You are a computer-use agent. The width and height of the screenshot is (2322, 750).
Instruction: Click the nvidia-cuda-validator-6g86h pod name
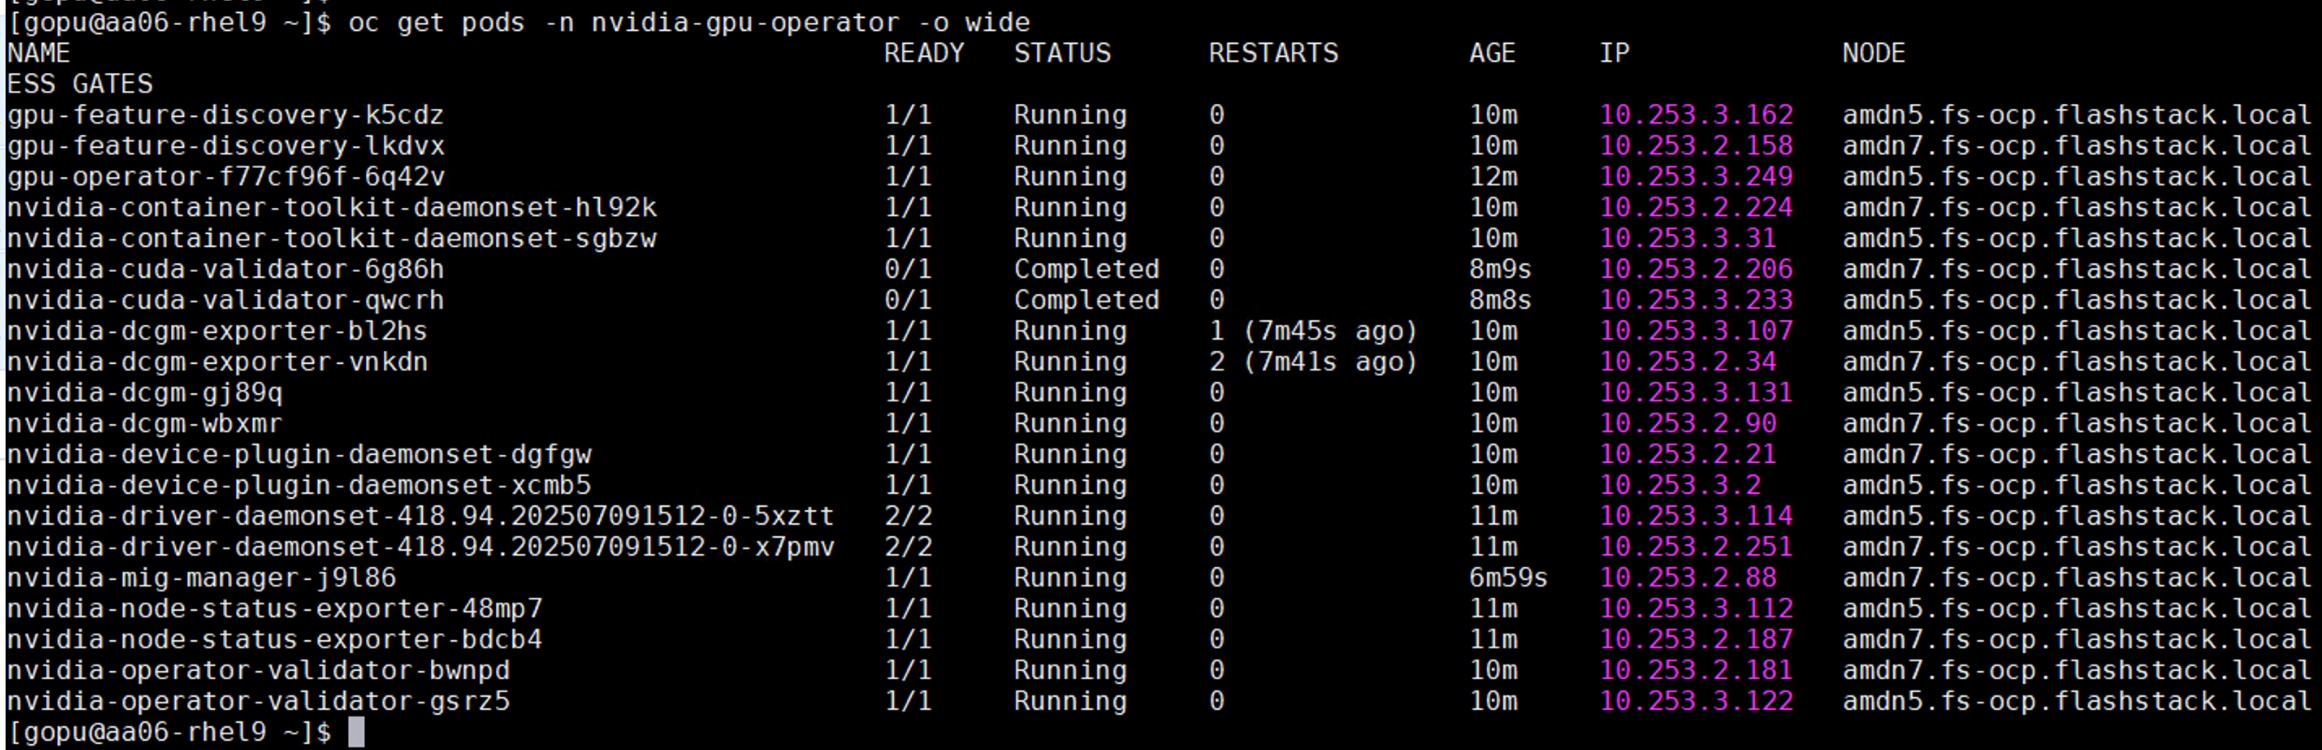coord(225,270)
